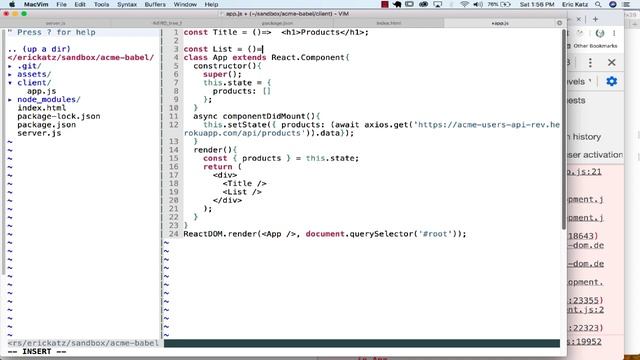The height and width of the screenshot is (360, 640).
Task: Open the browser three-dot menu
Action: (x=614, y=33)
